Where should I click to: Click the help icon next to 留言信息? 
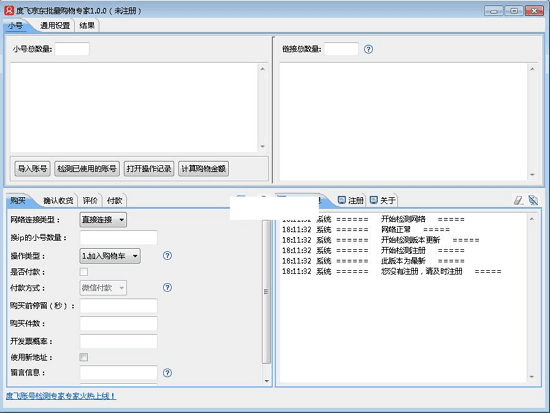[167, 373]
